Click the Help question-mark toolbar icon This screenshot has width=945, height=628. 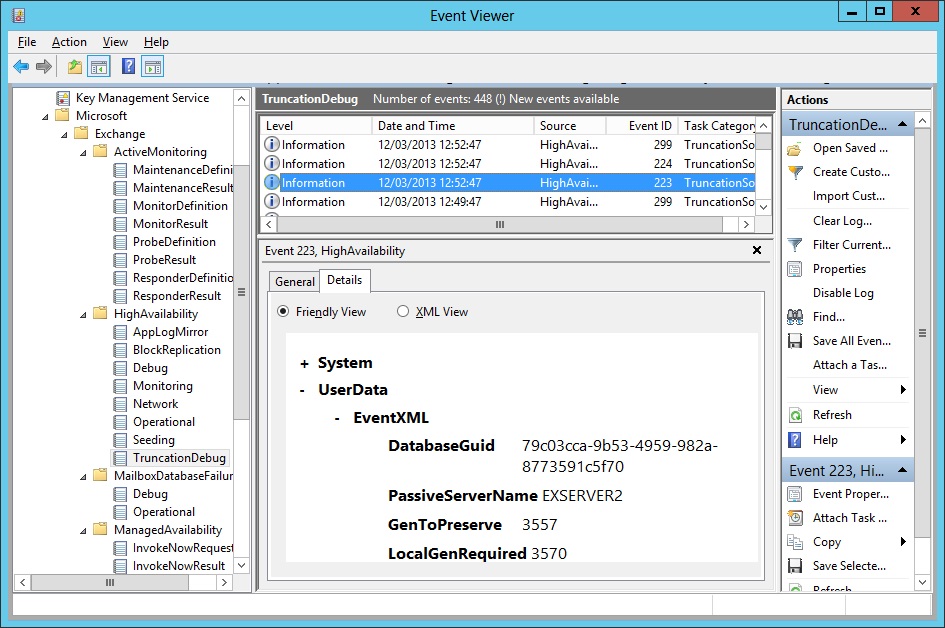[x=128, y=67]
